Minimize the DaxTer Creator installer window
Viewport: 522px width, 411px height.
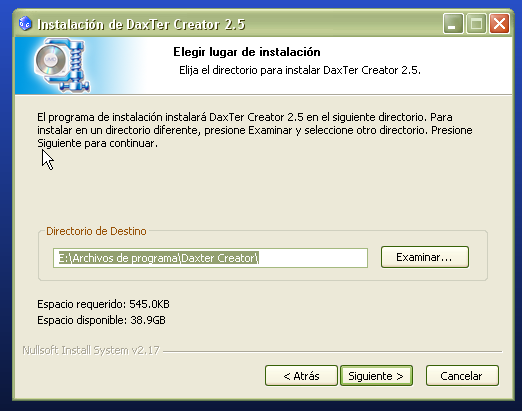pos(453,24)
